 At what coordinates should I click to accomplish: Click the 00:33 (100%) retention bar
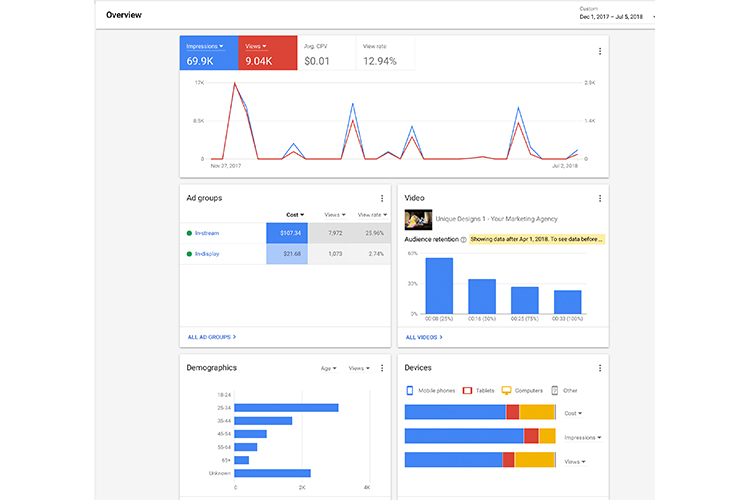[x=567, y=302]
